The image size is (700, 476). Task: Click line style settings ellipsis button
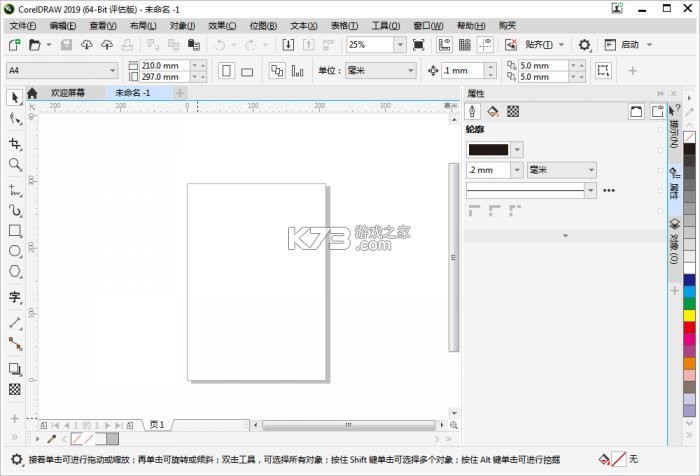609,190
